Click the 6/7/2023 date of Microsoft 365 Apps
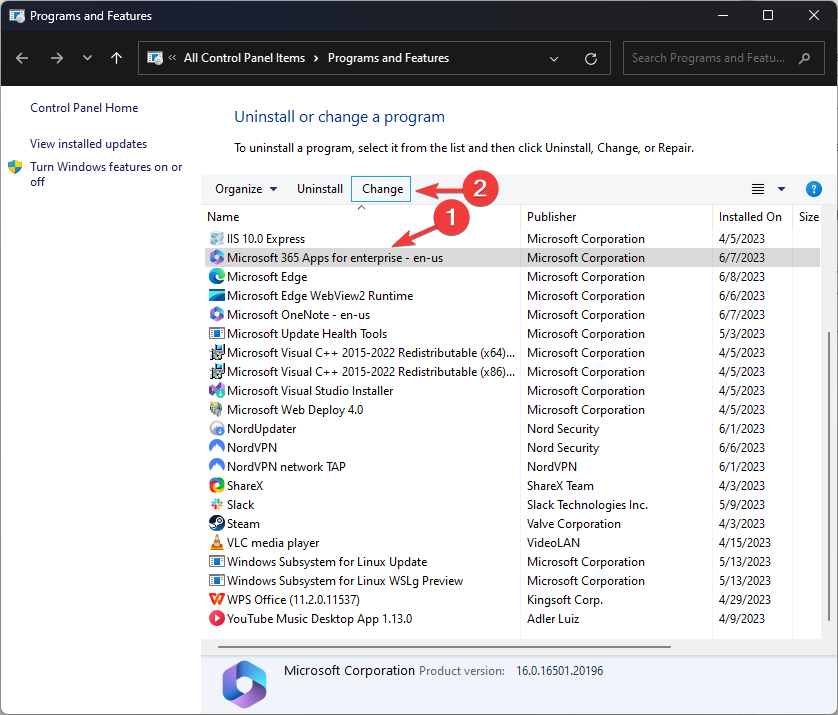 coord(742,258)
